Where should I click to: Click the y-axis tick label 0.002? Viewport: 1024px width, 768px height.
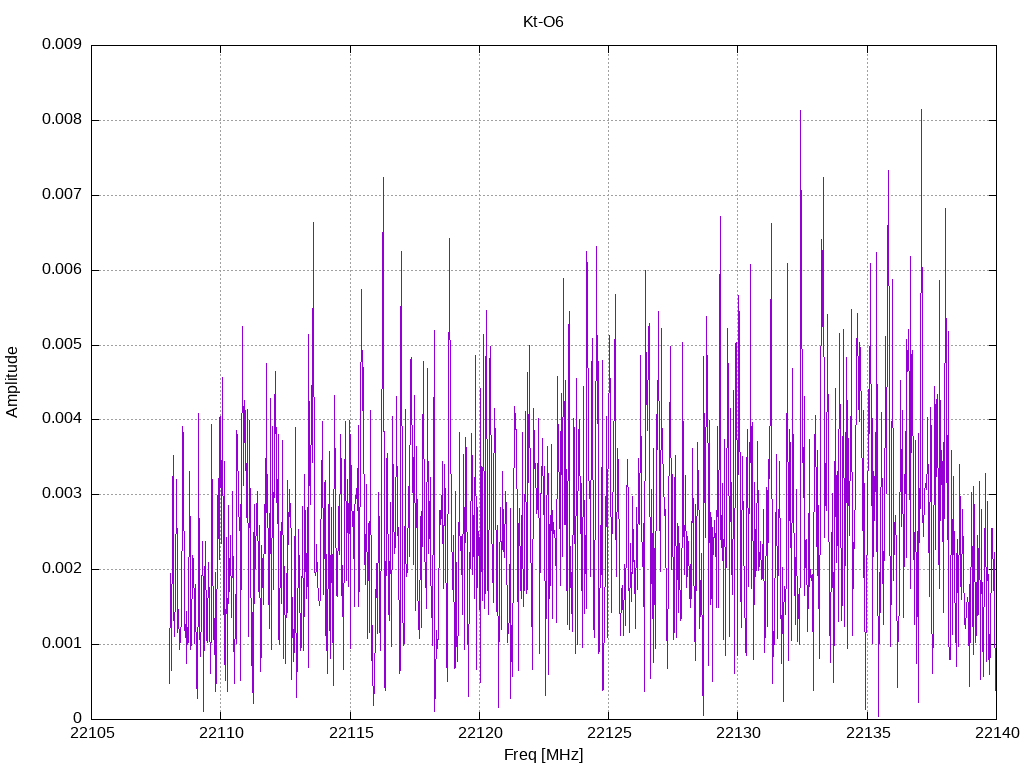tap(62, 568)
